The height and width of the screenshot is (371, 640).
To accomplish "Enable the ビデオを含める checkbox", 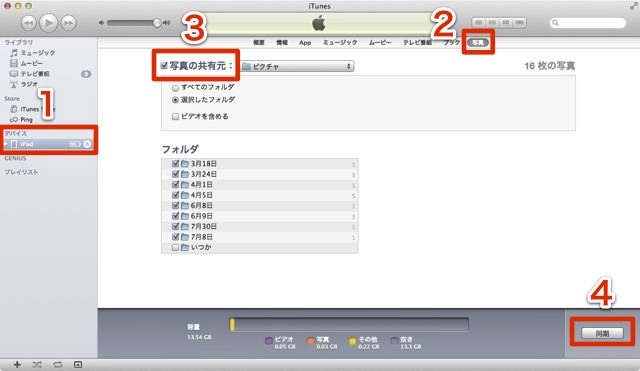I will point(176,117).
